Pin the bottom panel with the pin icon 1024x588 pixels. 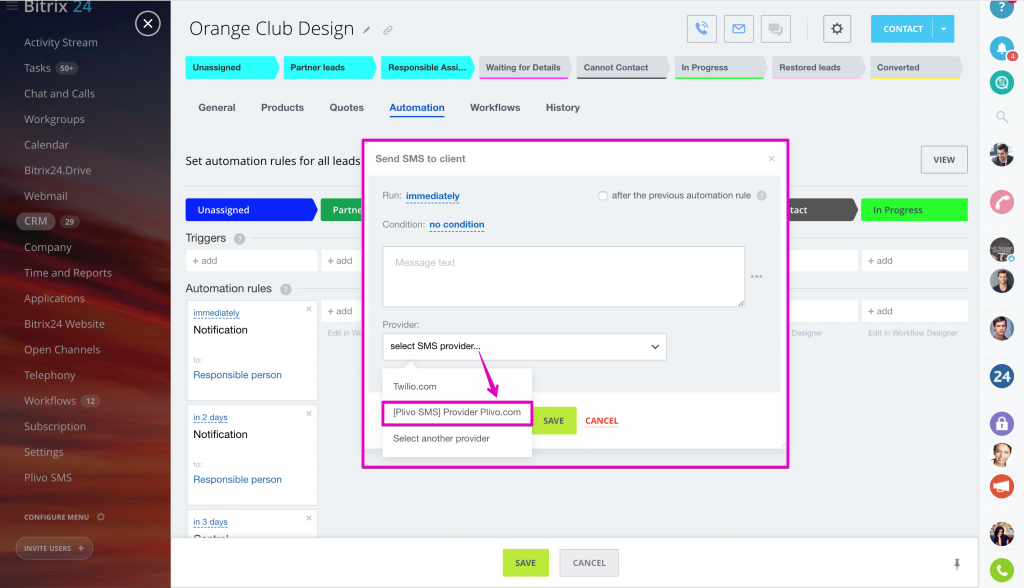957,563
